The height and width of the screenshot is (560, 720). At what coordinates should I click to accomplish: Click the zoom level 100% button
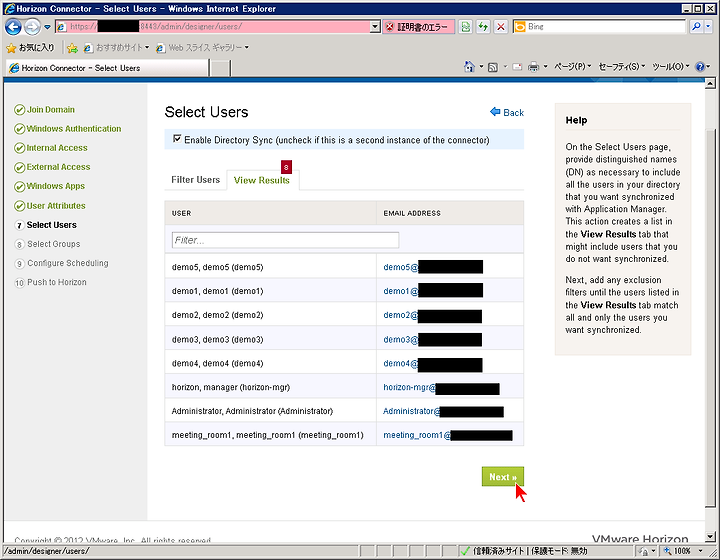click(x=677, y=551)
